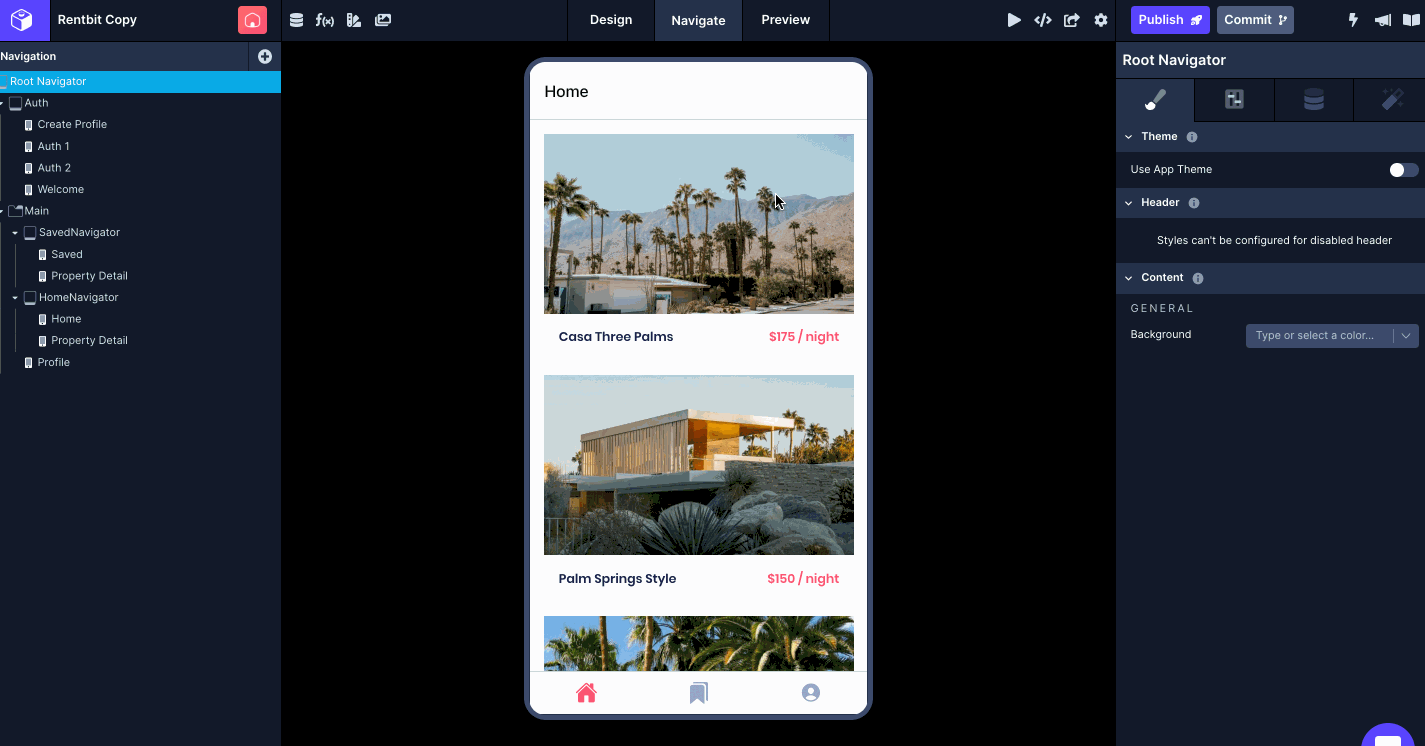Click the Home icon in bottom tab bar
1425x746 pixels.
coord(587,692)
